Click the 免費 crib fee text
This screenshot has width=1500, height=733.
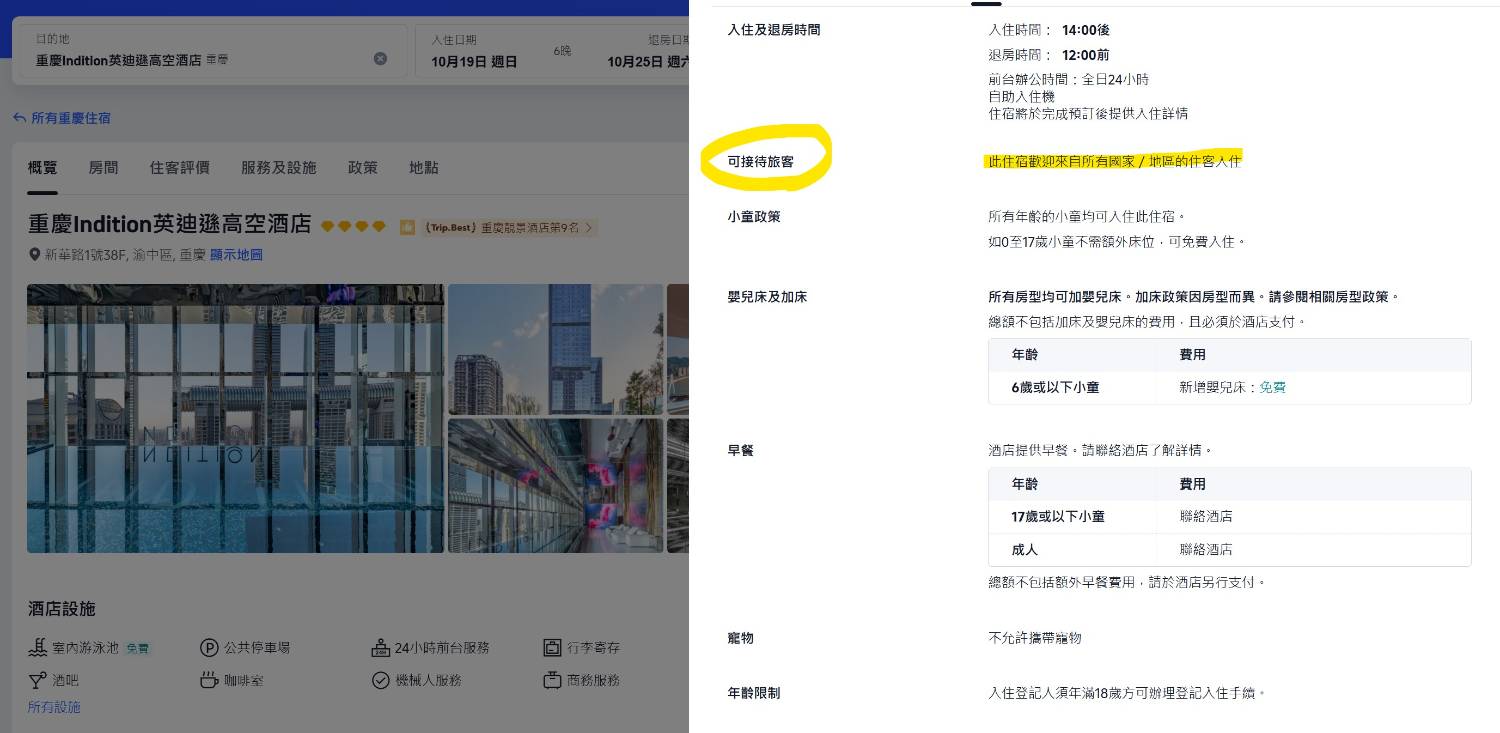coord(1272,387)
